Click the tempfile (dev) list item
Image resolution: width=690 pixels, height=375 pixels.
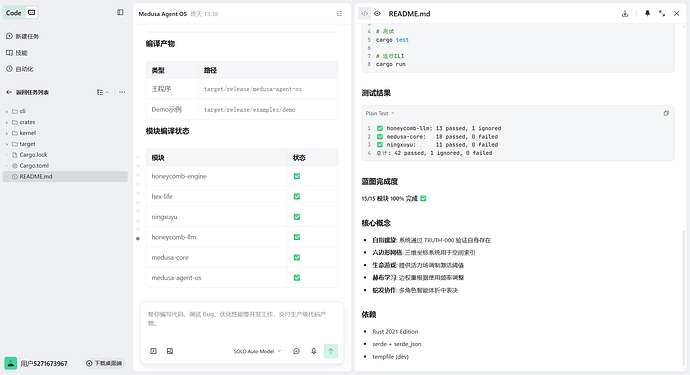point(390,357)
